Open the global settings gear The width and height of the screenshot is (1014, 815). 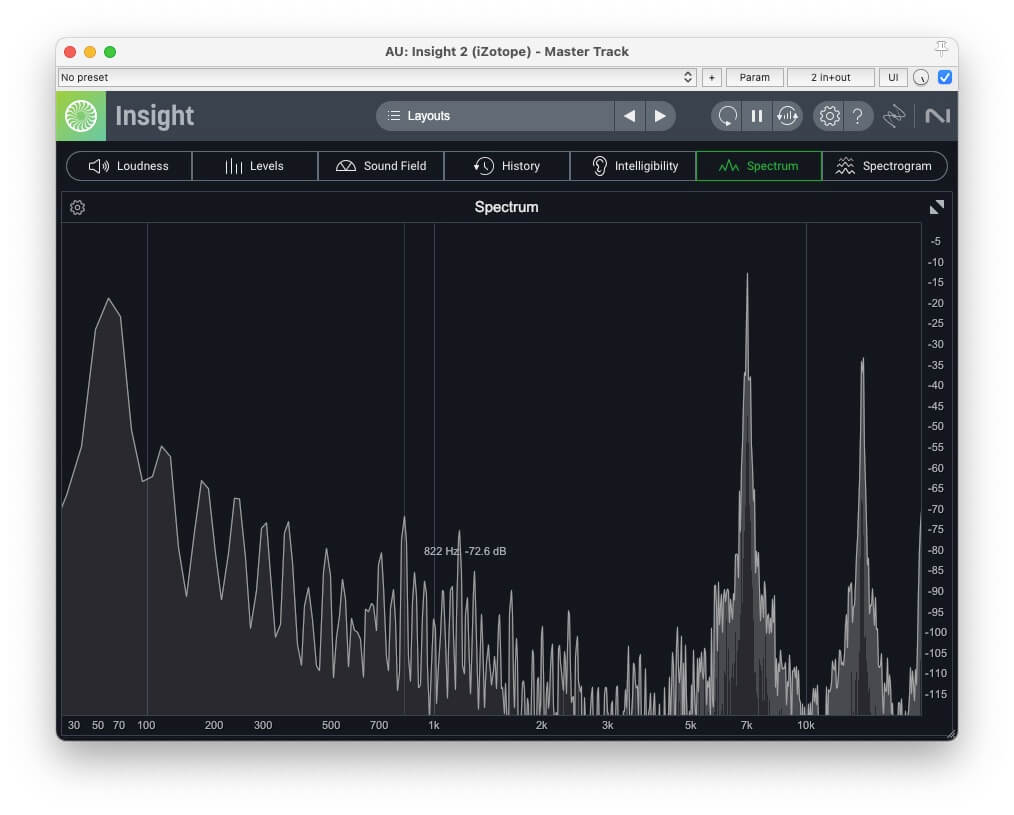tap(829, 116)
